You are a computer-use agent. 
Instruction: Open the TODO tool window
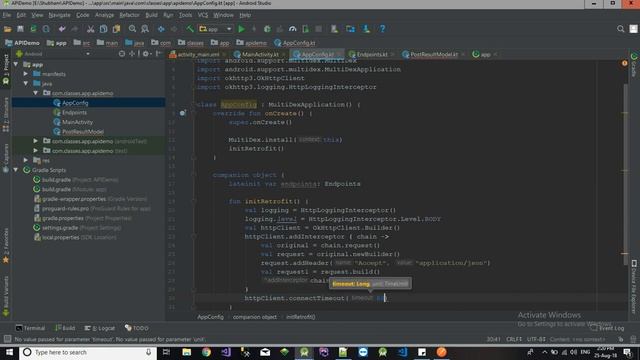tap(137, 328)
